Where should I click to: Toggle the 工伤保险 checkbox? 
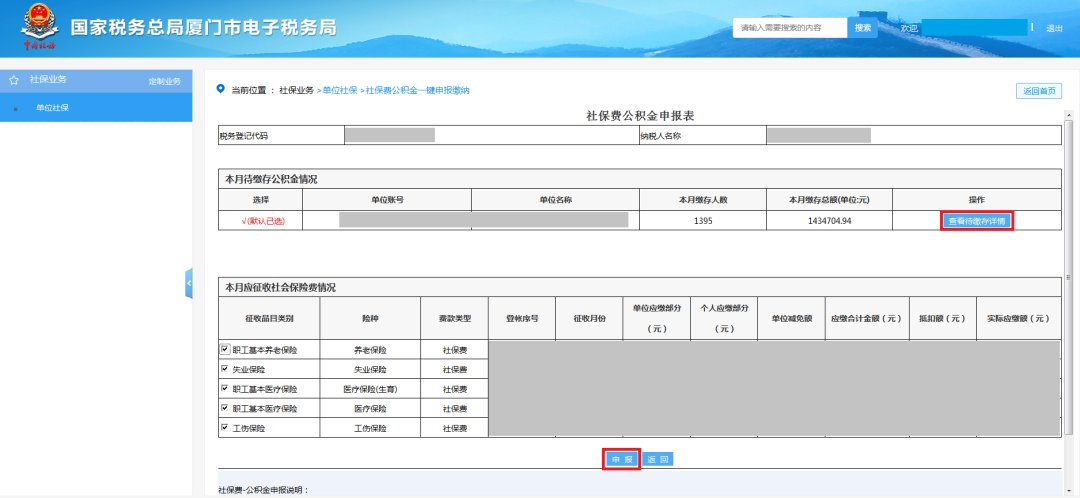(x=225, y=428)
